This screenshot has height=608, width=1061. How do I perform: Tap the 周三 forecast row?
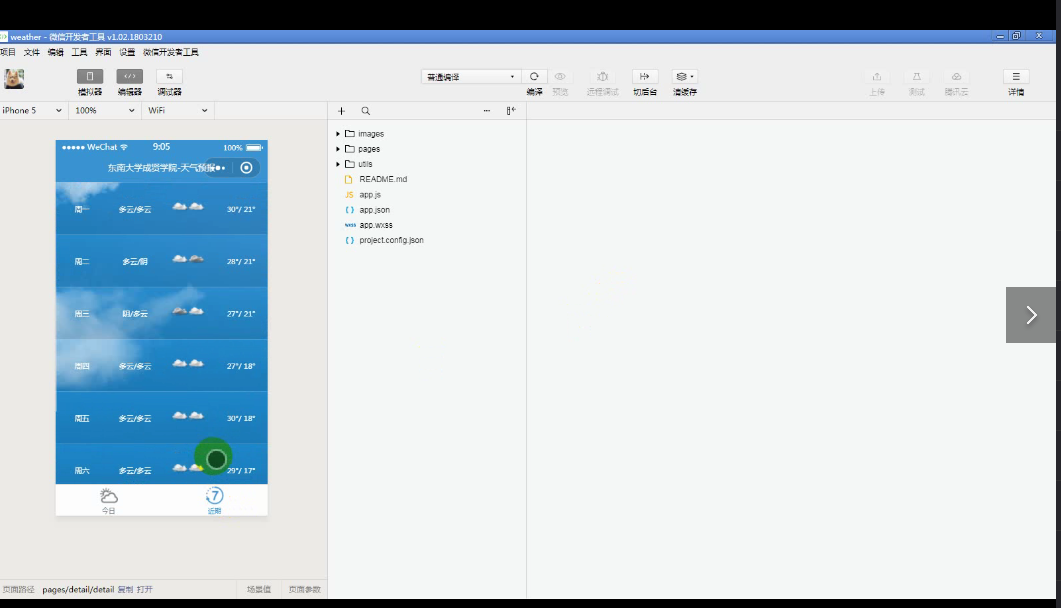[162, 313]
